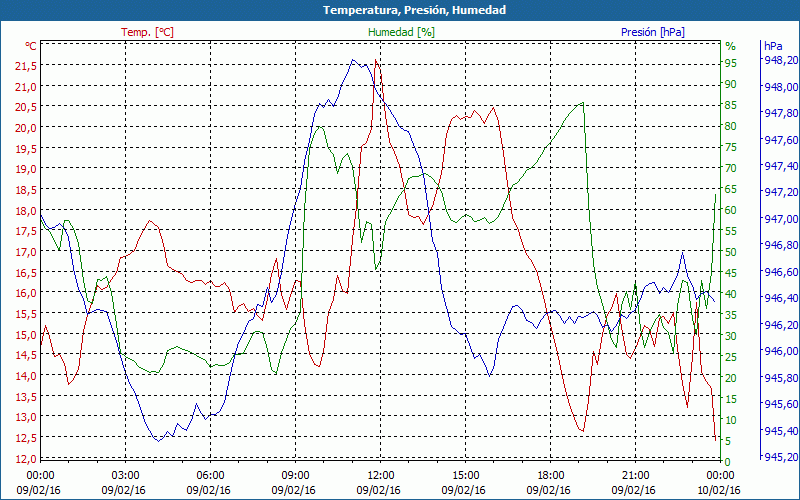
Task: Click the 12,0 temperature axis value
Action: coord(27,458)
